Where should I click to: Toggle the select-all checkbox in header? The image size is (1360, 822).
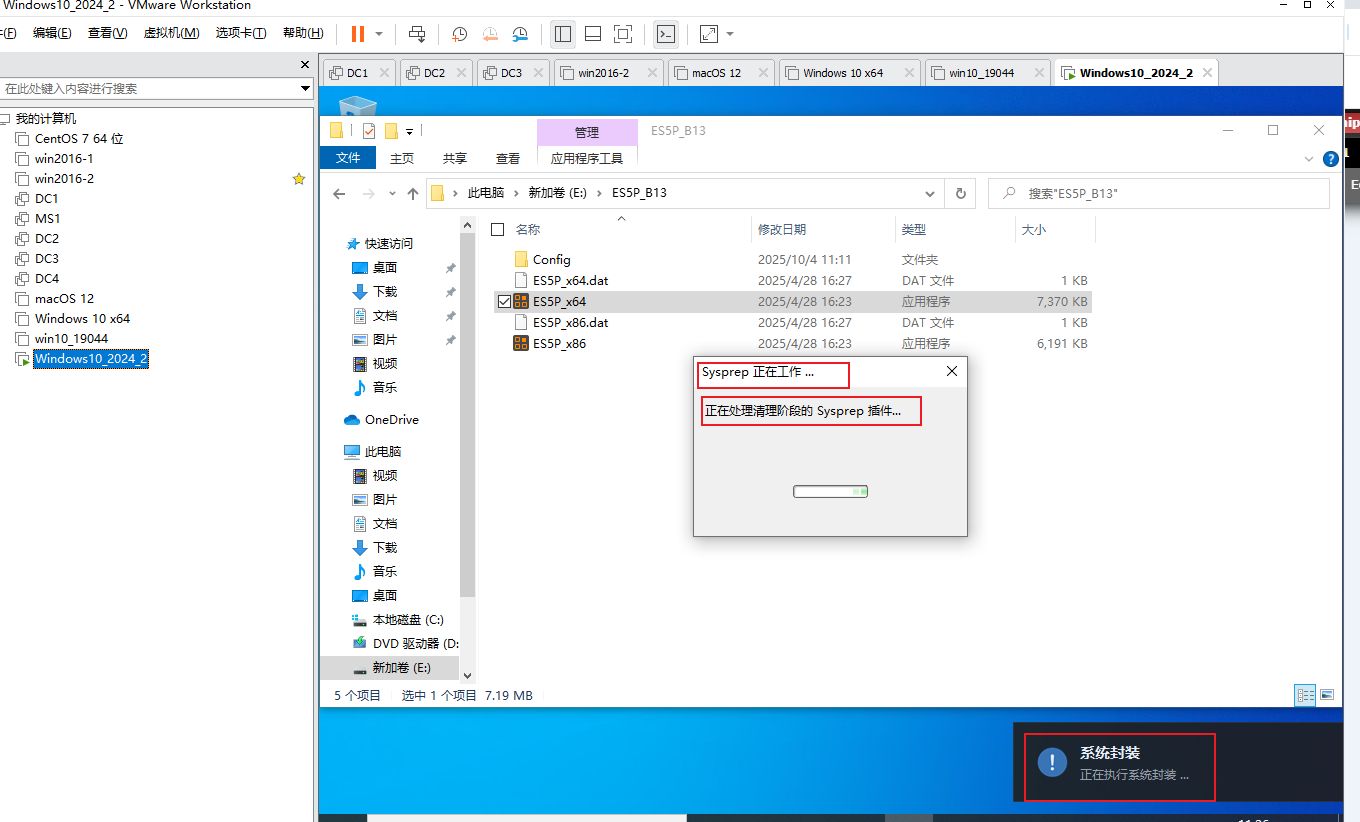(498, 230)
